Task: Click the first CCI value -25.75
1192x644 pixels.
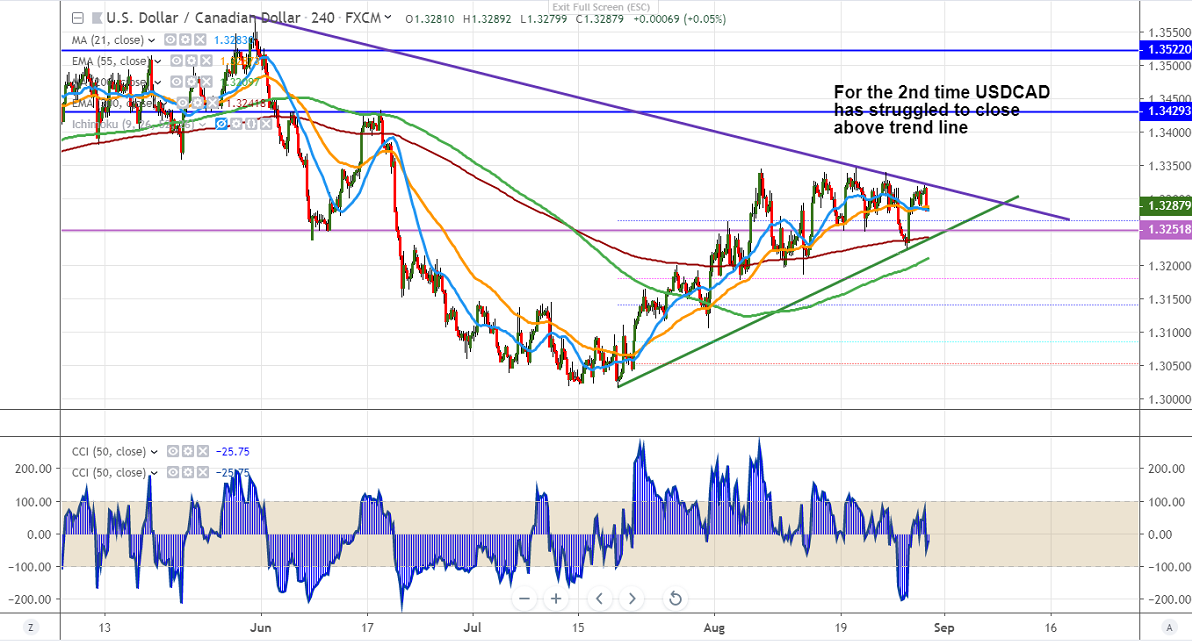Action: click(233, 452)
